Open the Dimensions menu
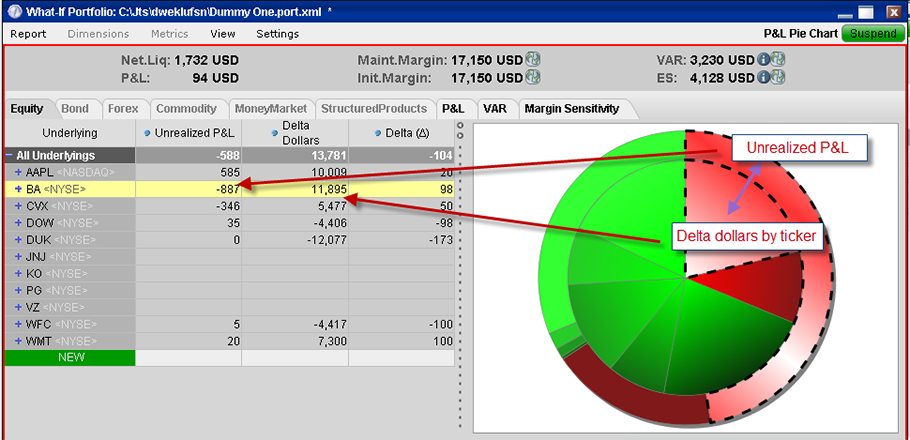Viewport: 910px width, 440px height. coord(98,34)
